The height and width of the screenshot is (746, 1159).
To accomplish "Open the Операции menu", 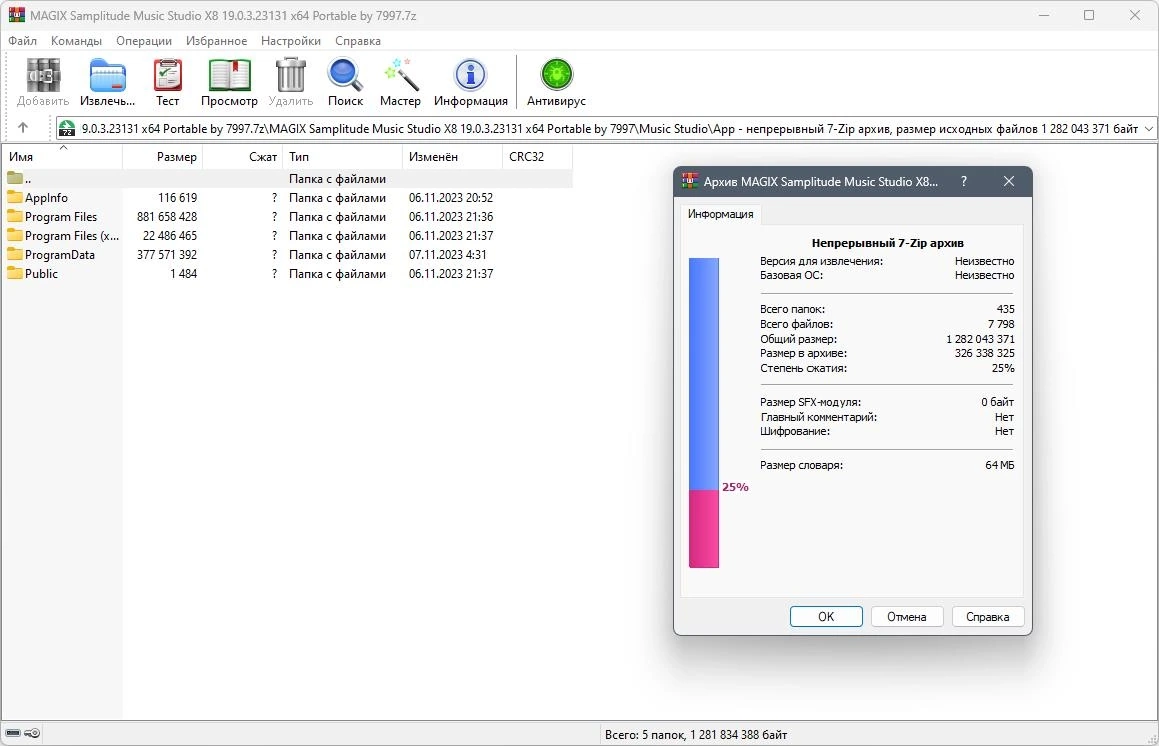I will (144, 41).
